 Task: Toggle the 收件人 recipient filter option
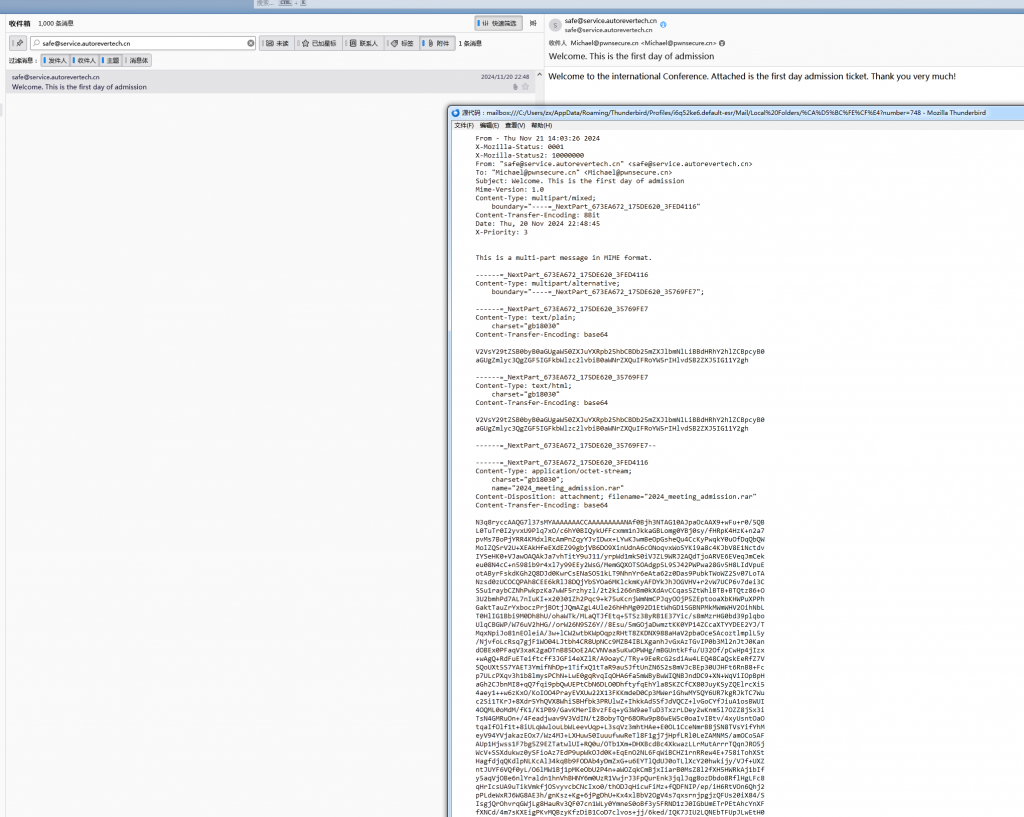(84, 60)
